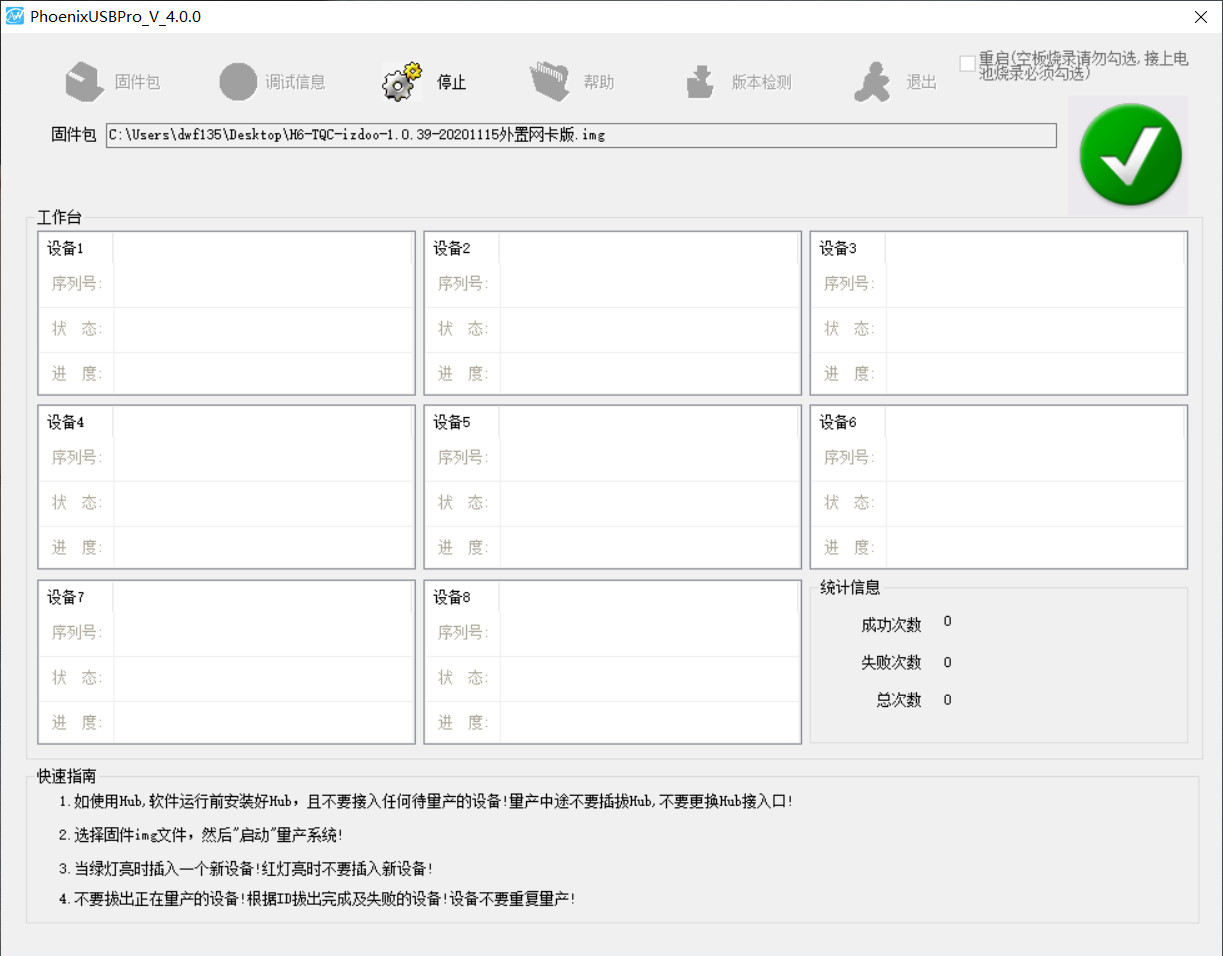Click the 调试信息 gray circle icon

[238, 82]
